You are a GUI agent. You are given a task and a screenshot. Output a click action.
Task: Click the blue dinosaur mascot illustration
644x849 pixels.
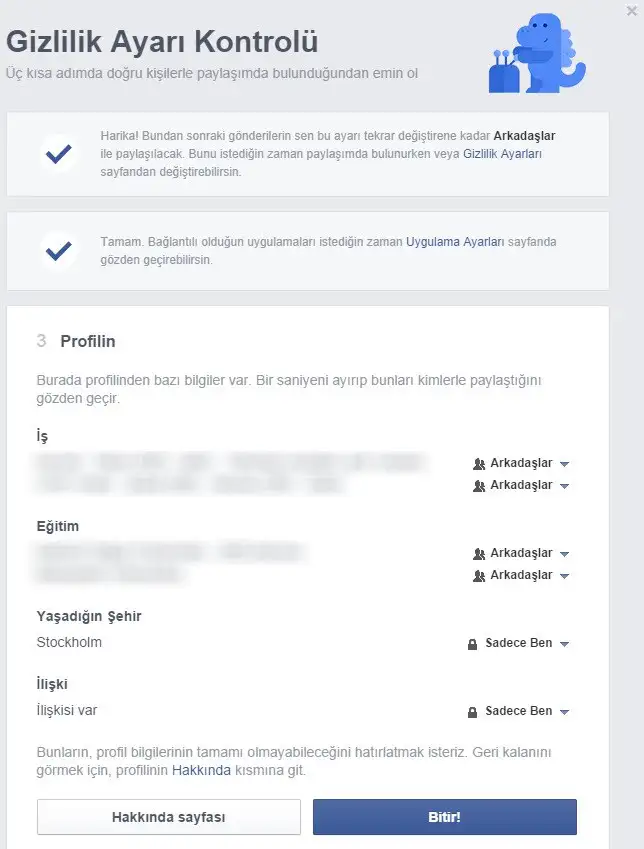pos(537,53)
